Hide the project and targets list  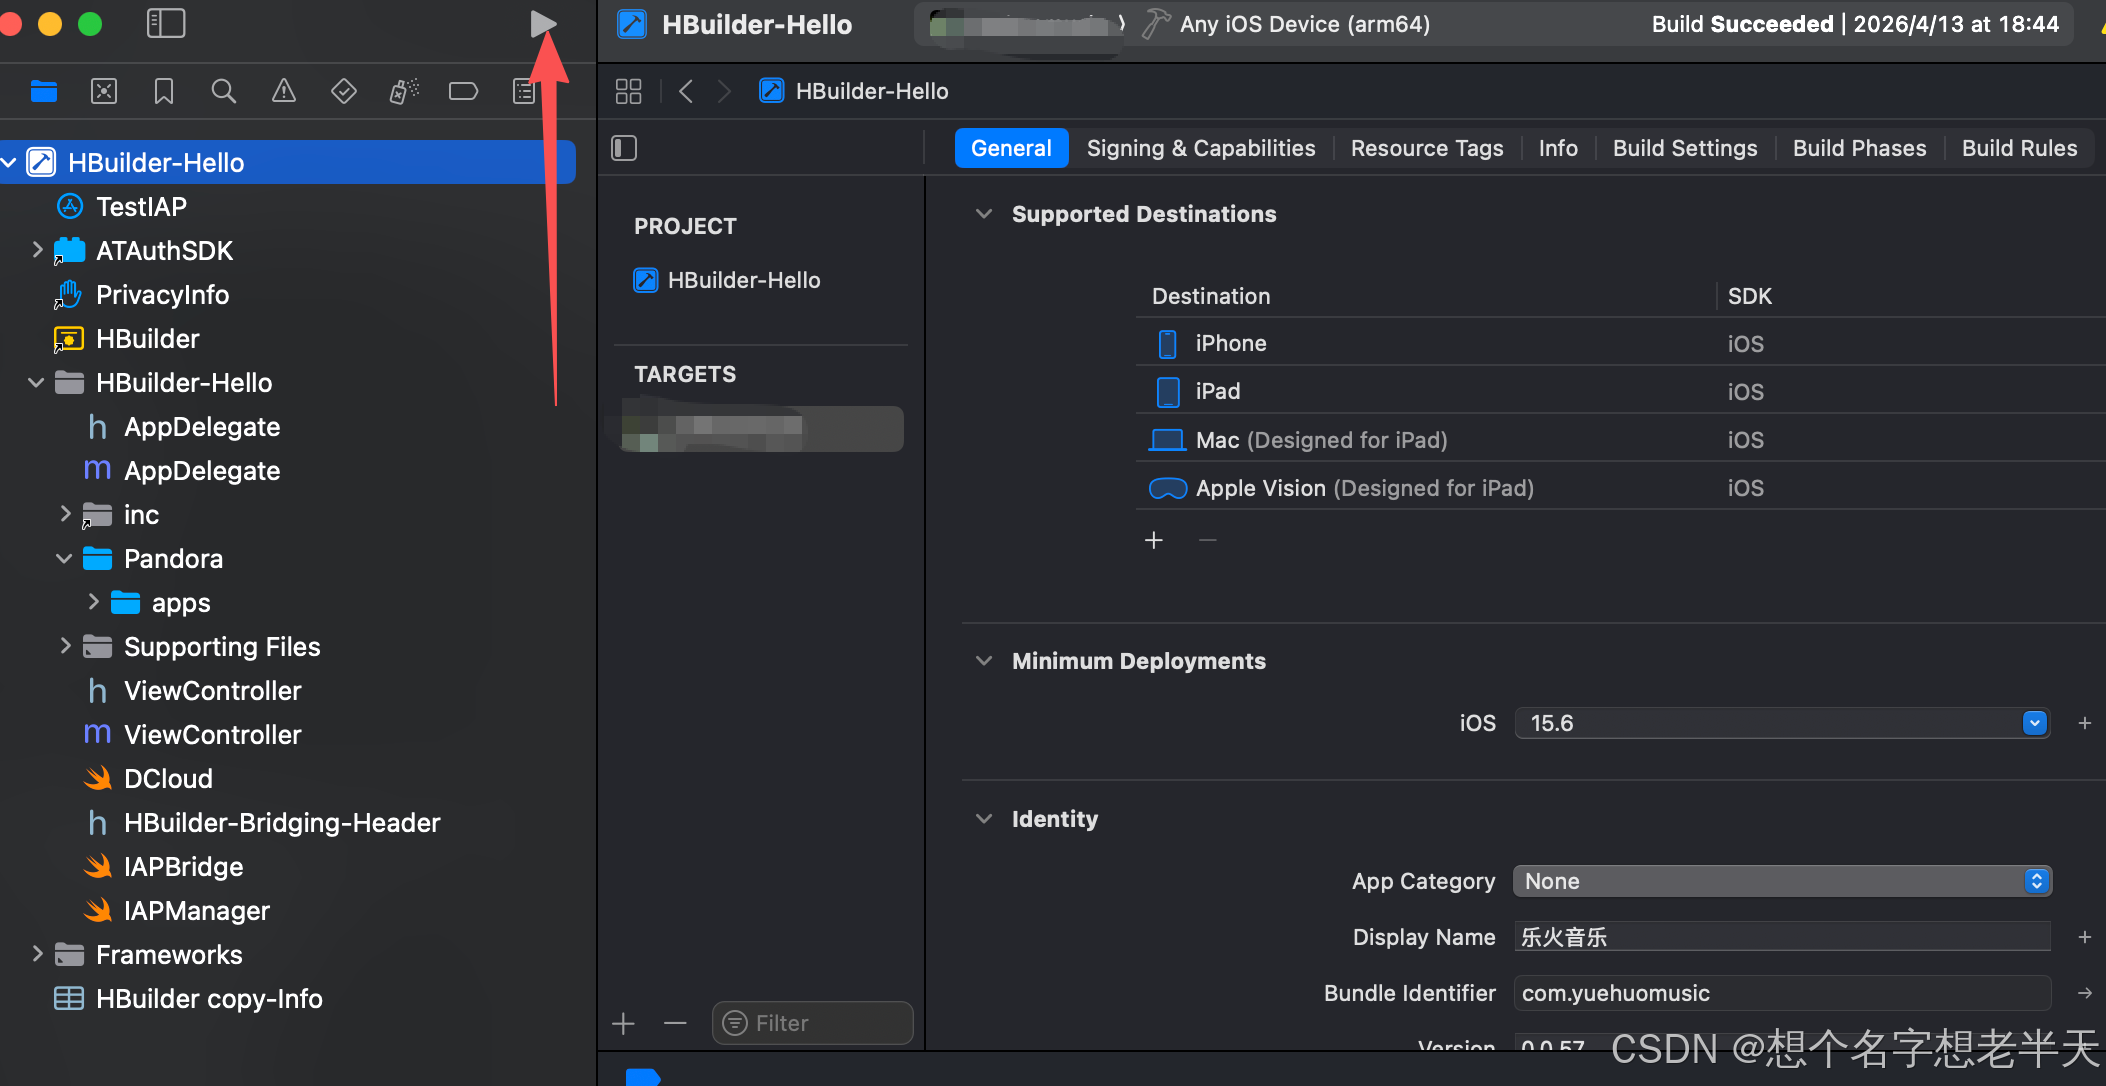(x=624, y=149)
